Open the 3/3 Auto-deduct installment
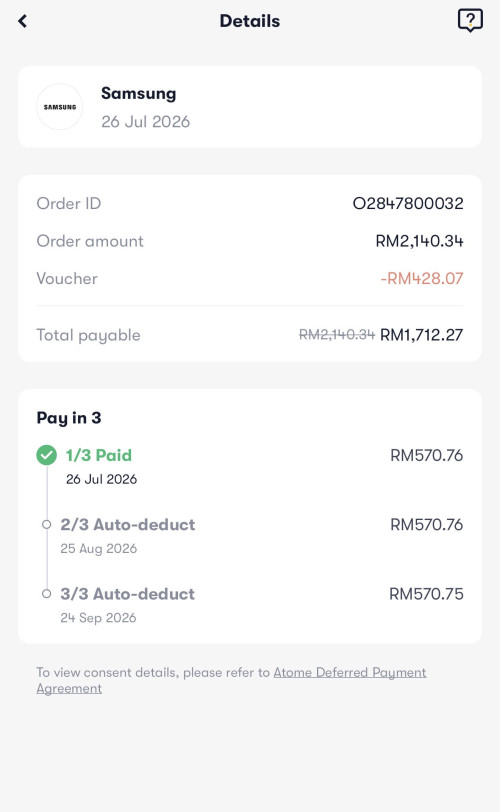The image size is (500, 812). [250, 605]
